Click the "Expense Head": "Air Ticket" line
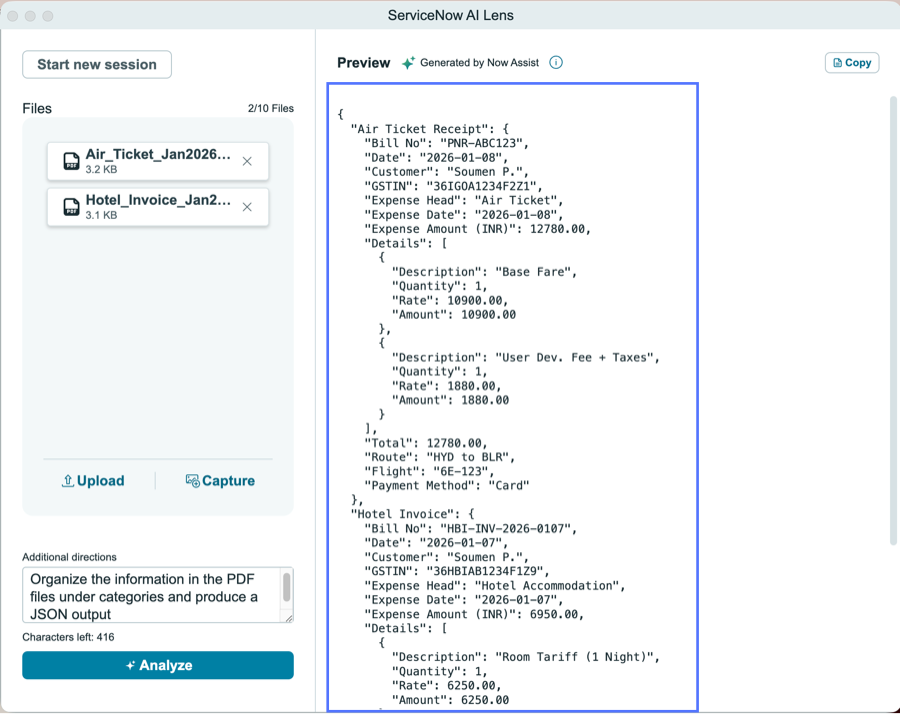Screen dimensions: 900x714 point(464,200)
